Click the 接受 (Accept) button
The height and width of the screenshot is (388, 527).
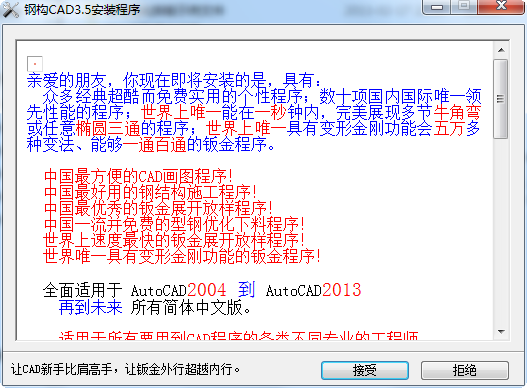click(365, 370)
